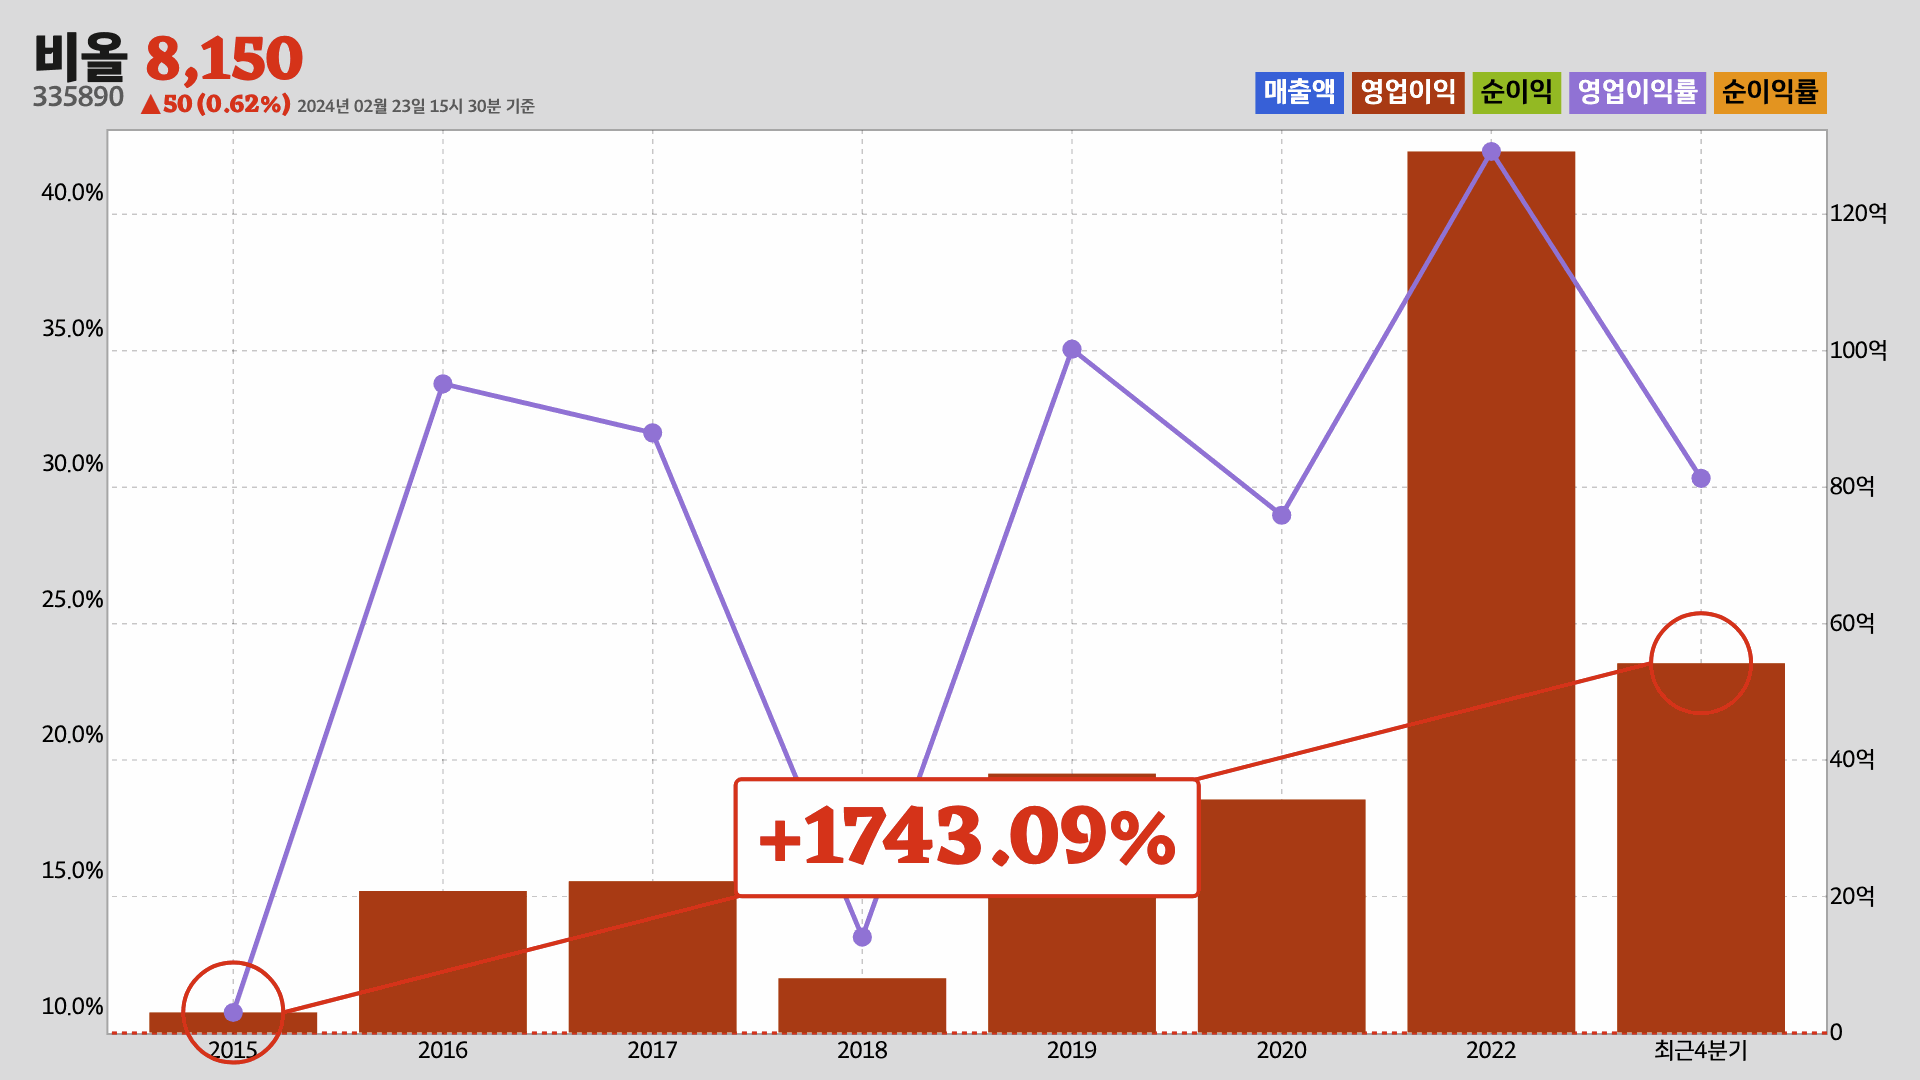This screenshot has height=1080, width=1920.
Task: Select the 매출액 legend button
Action: (x=1299, y=92)
